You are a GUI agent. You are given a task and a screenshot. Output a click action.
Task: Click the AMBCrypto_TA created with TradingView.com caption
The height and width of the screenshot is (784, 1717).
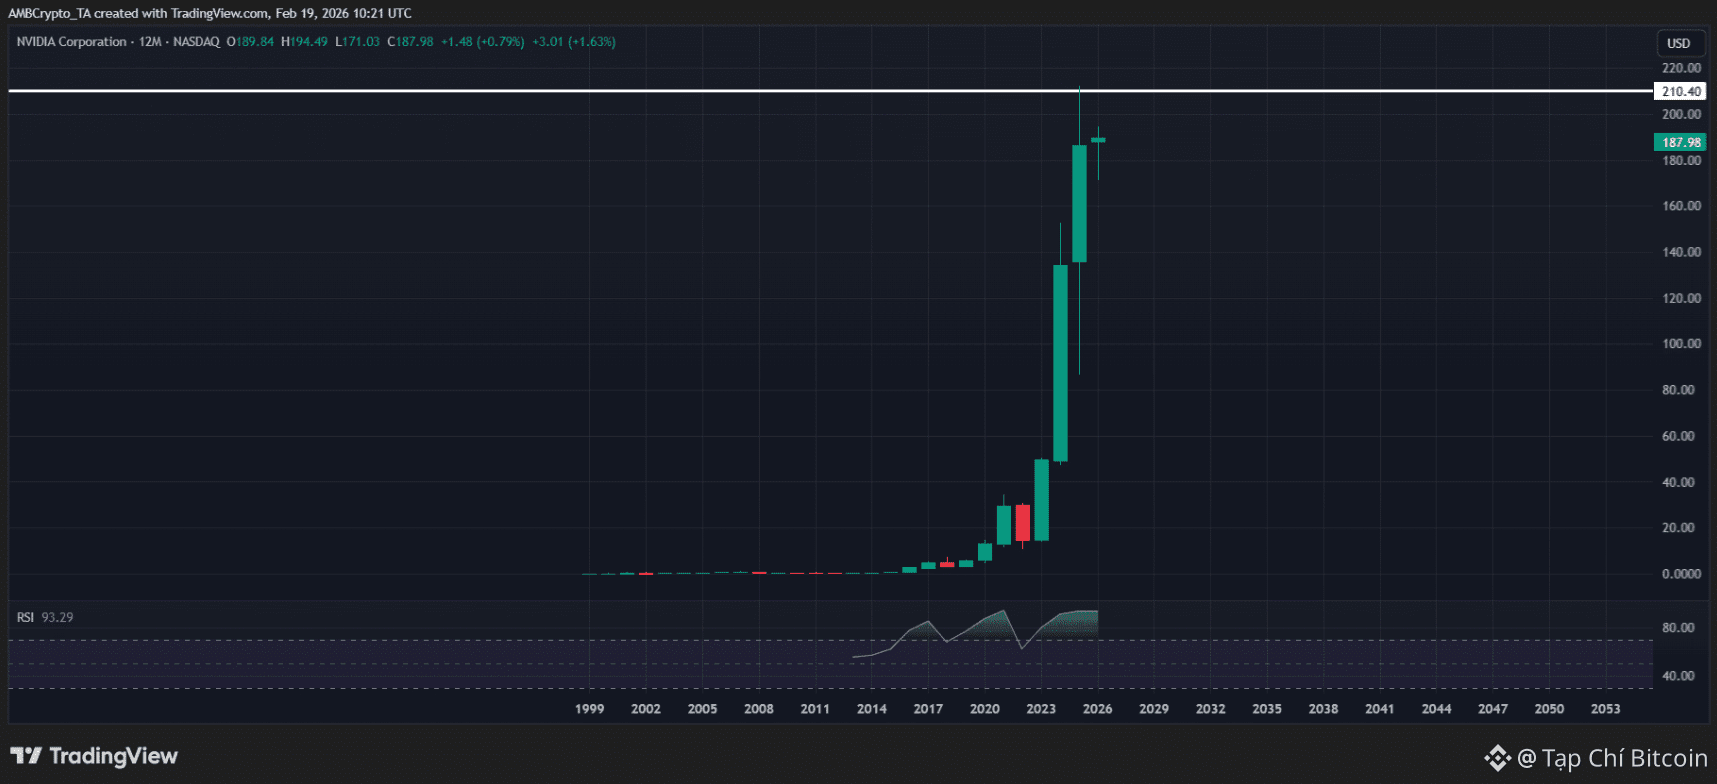tap(210, 13)
